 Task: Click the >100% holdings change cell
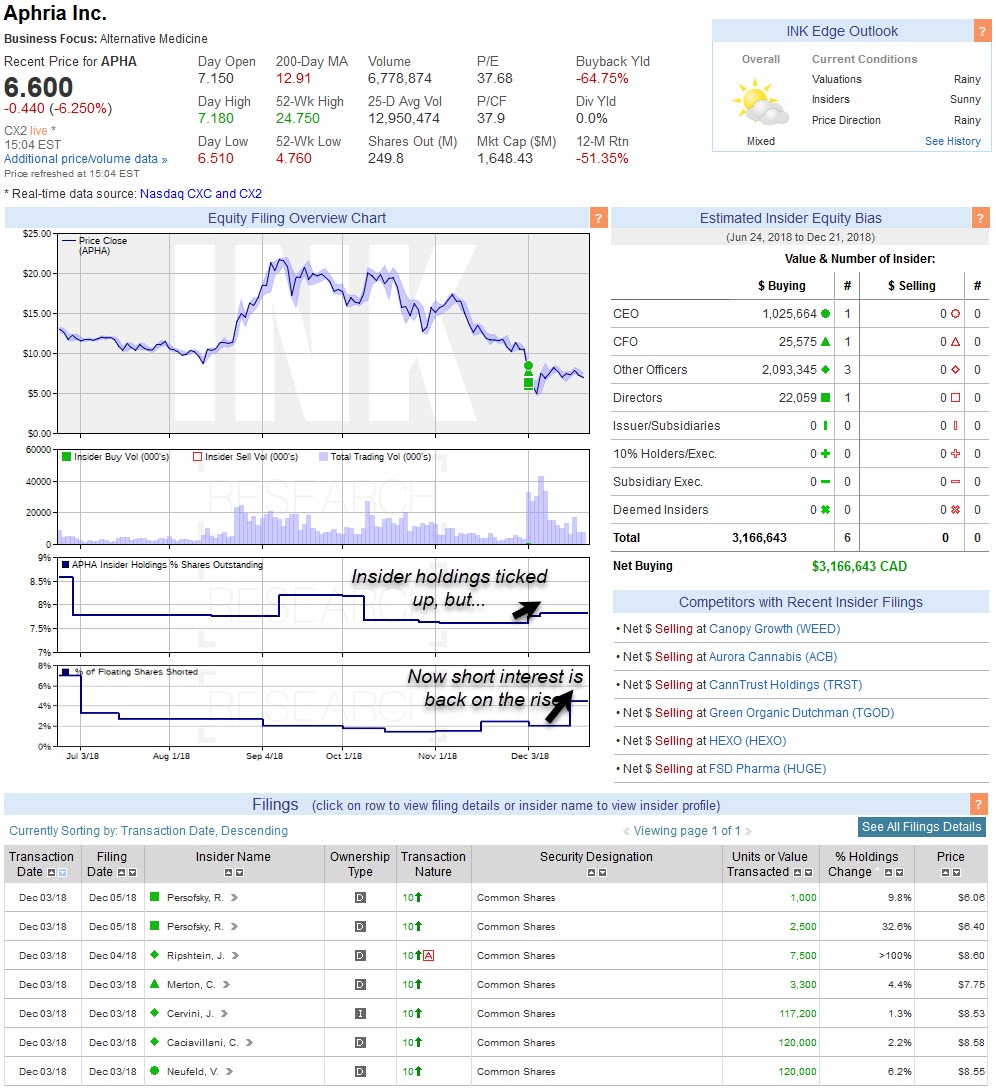tap(895, 956)
